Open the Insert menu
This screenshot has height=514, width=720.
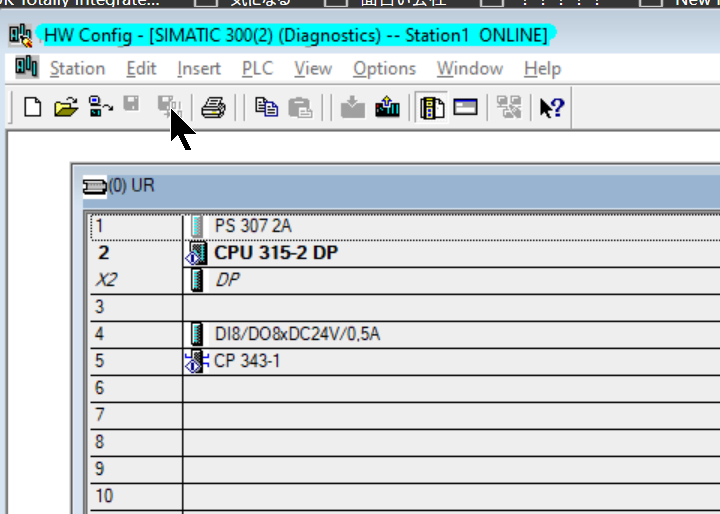tap(199, 68)
